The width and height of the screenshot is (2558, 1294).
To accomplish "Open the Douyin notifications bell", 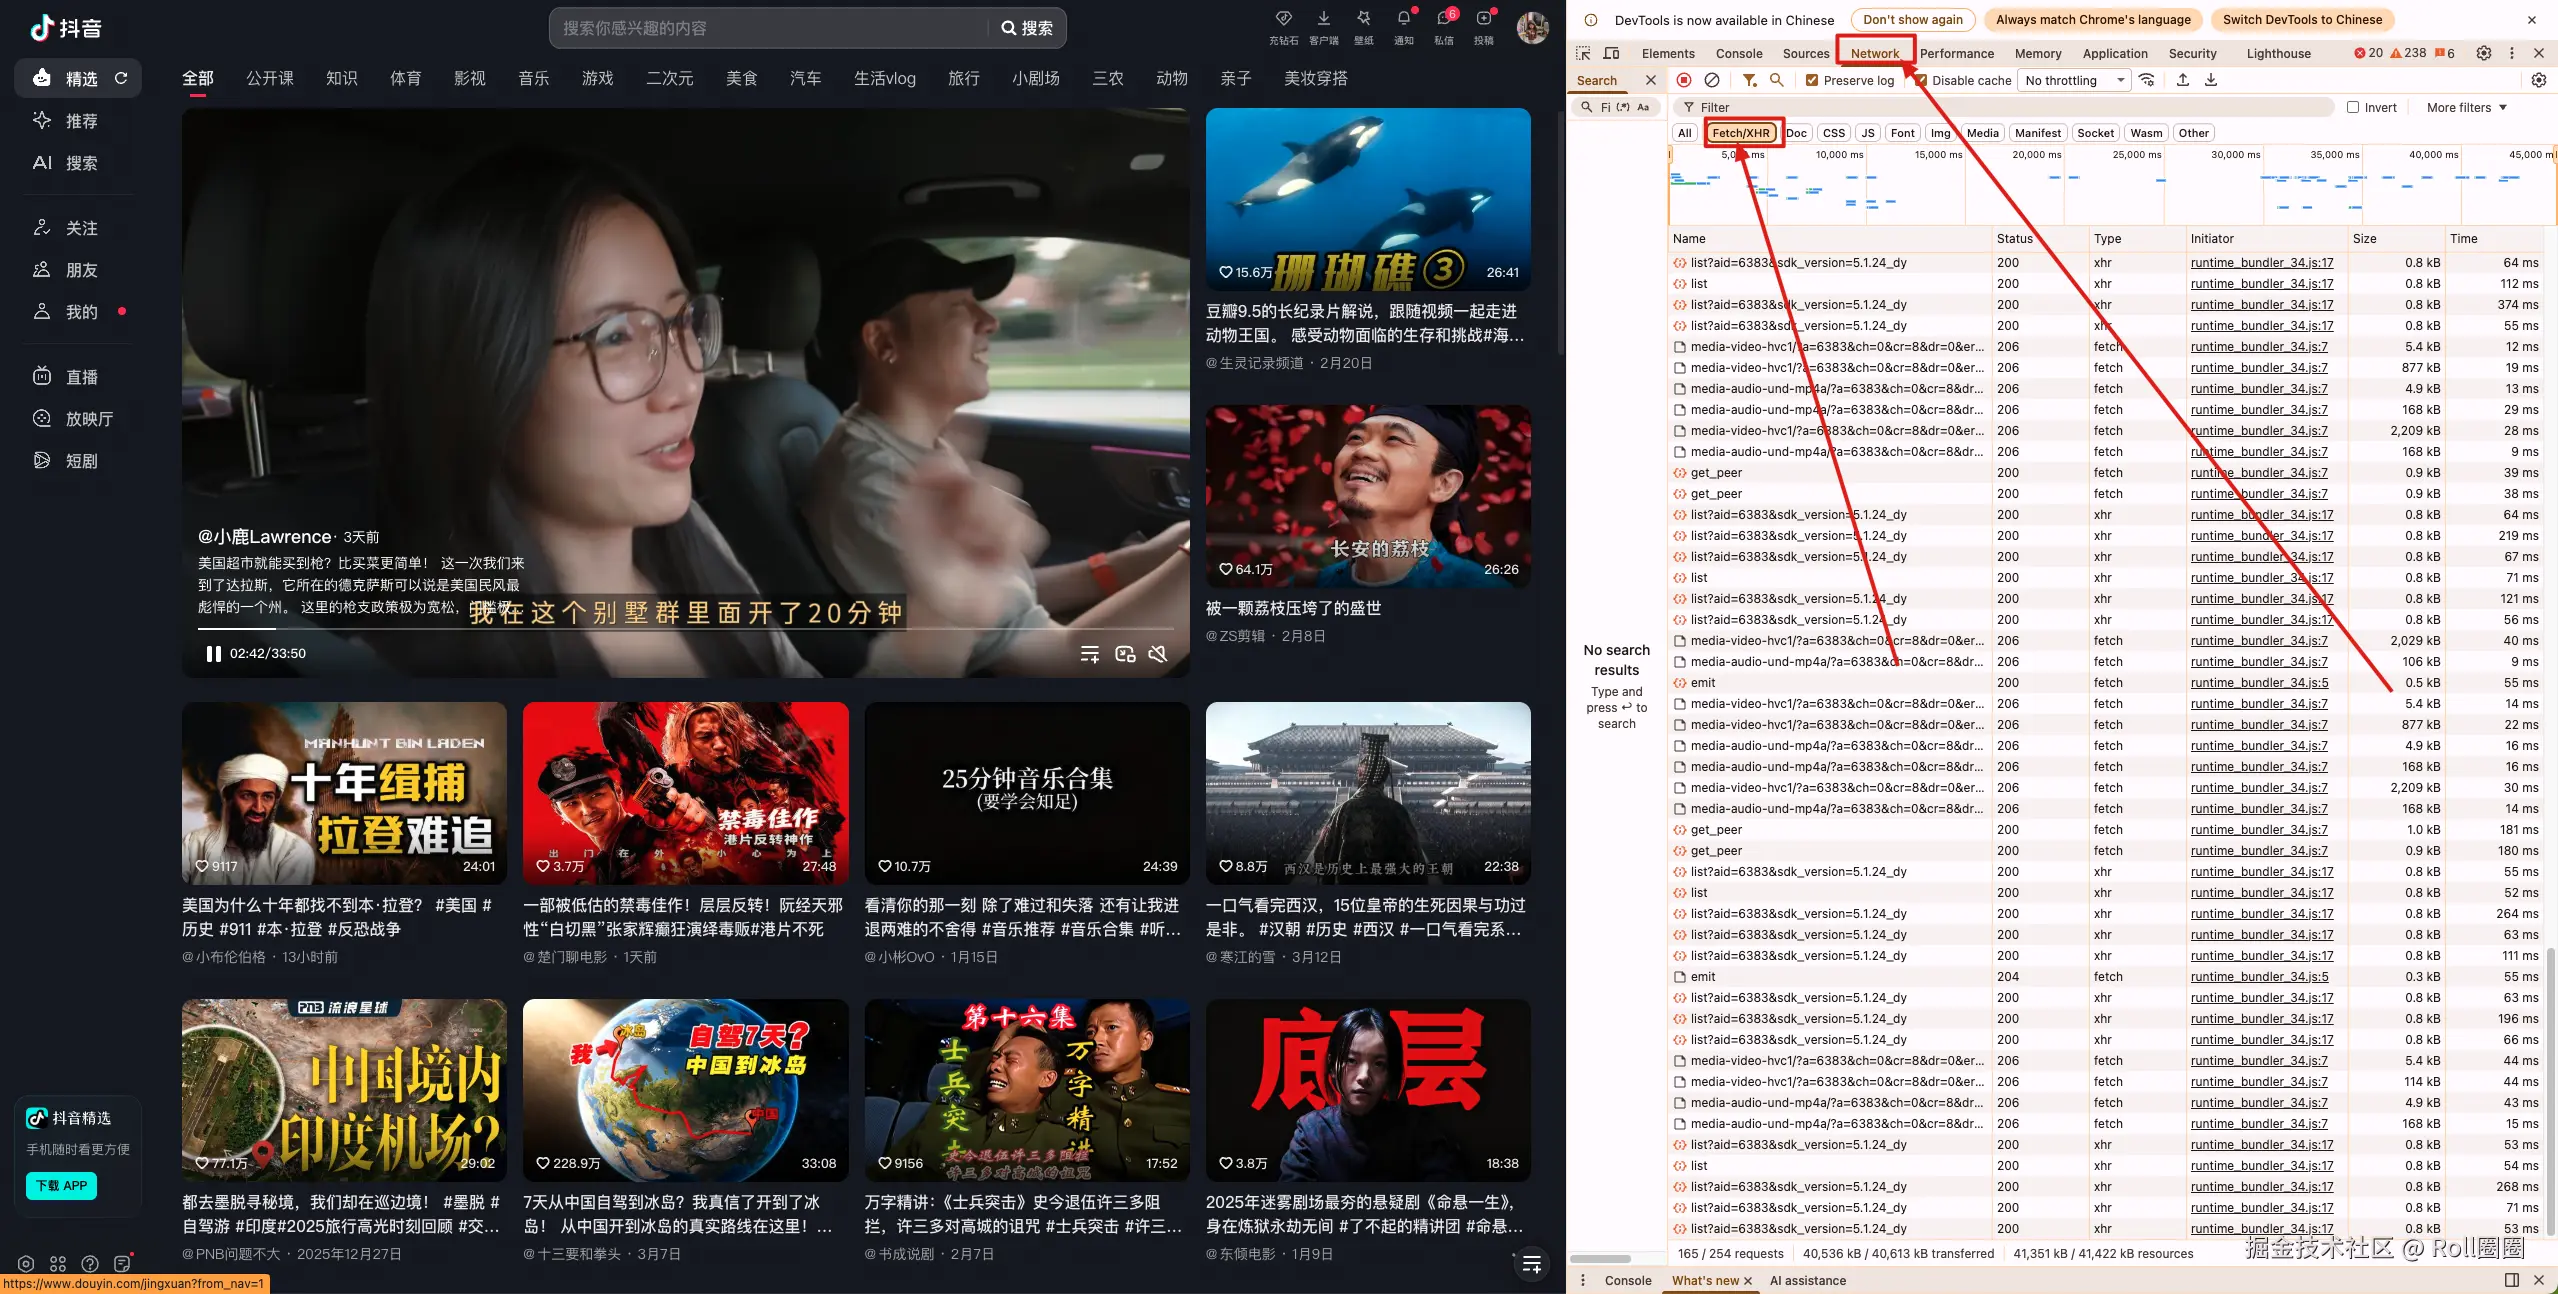I will (x=1404, y=20).
